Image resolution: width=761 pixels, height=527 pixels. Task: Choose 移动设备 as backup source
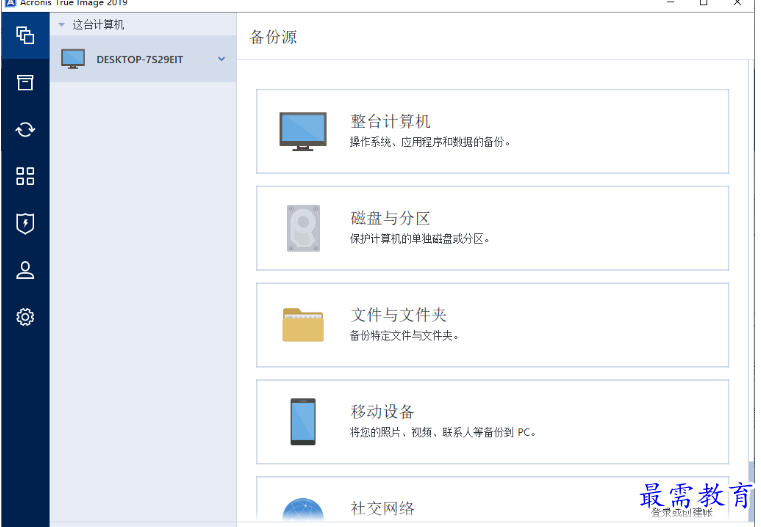[x=492, y=422]
